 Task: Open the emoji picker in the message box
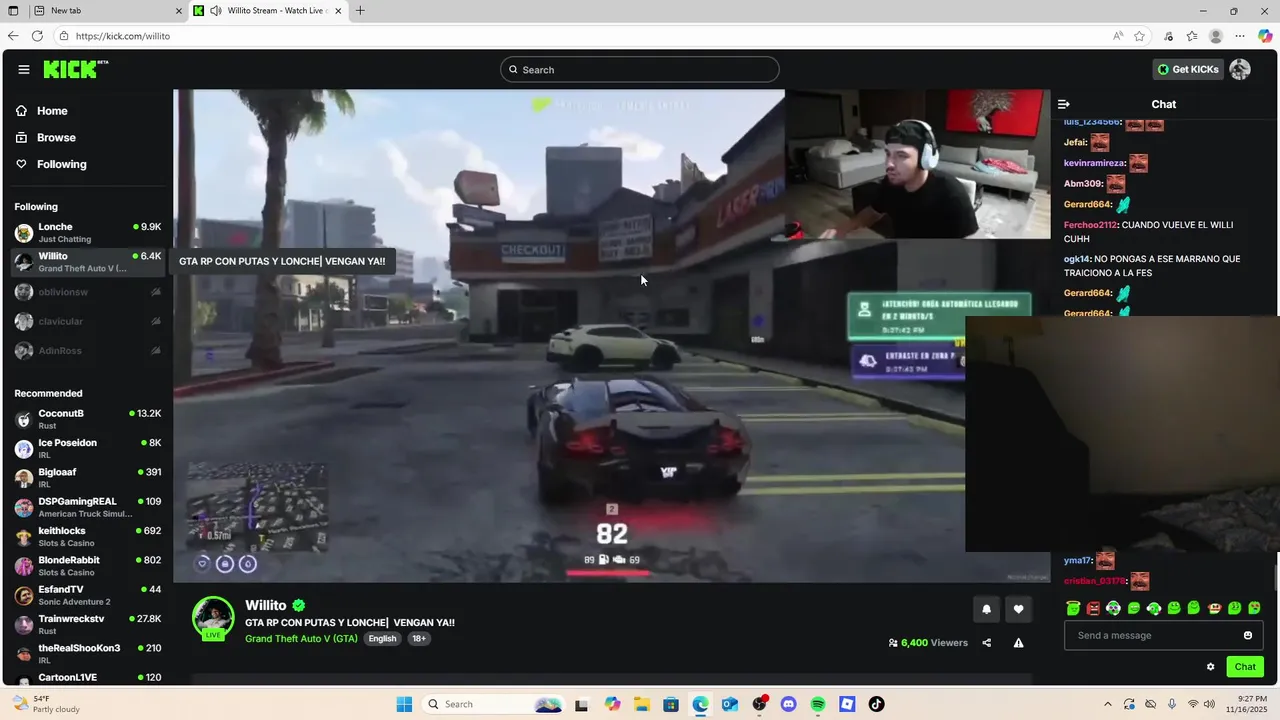pyautogui.click(x=1248, y=635)
